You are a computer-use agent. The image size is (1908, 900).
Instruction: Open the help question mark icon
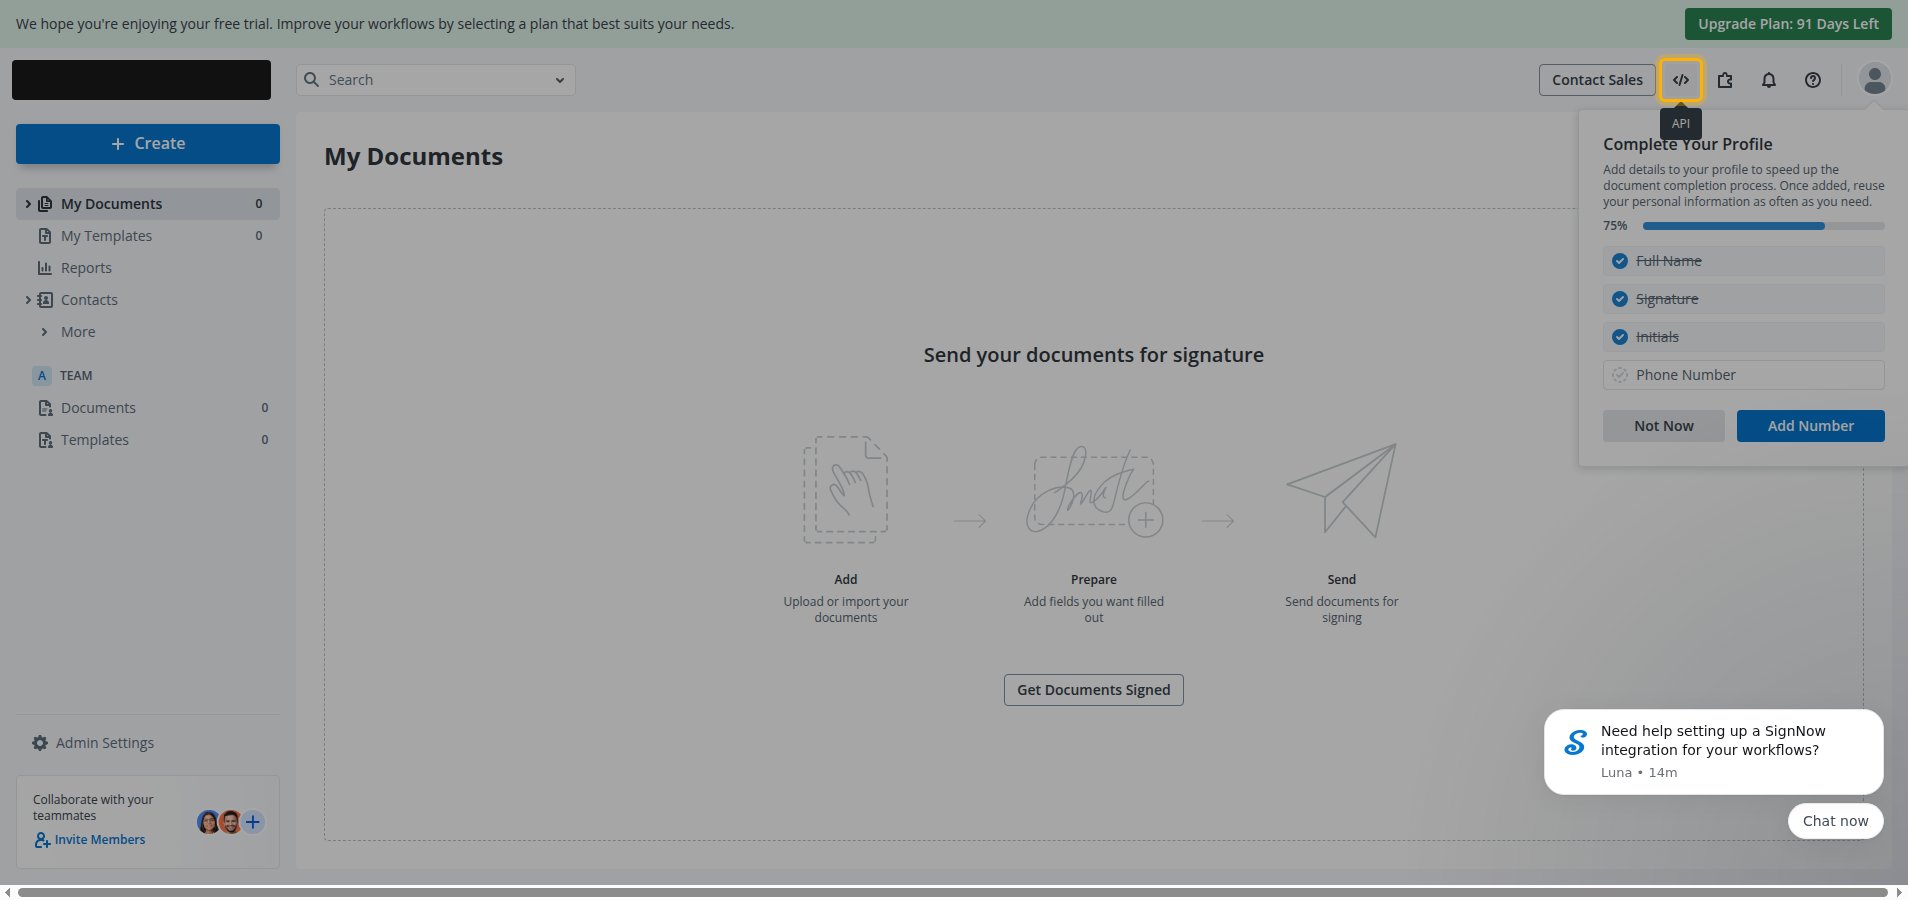coord(1813,80)
